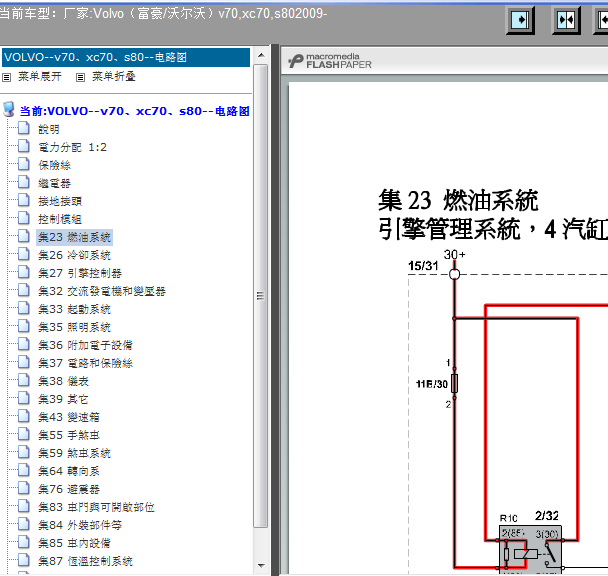The image size is (608, 576).
Task: Open 集27 引擎控制器 diagram
Action: coord(80,273)
